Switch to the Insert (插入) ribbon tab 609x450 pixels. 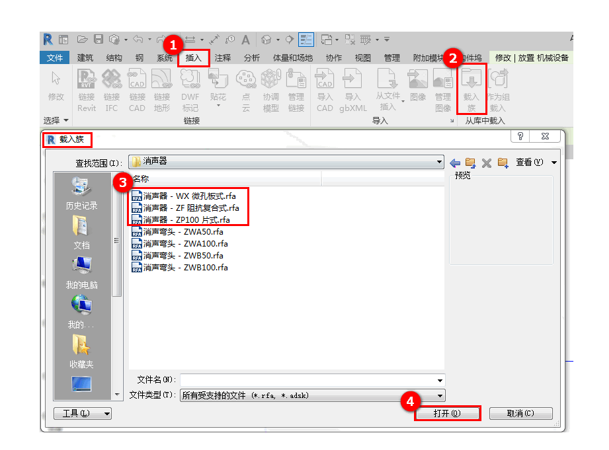pyautogui.click(x=194, y=59)
